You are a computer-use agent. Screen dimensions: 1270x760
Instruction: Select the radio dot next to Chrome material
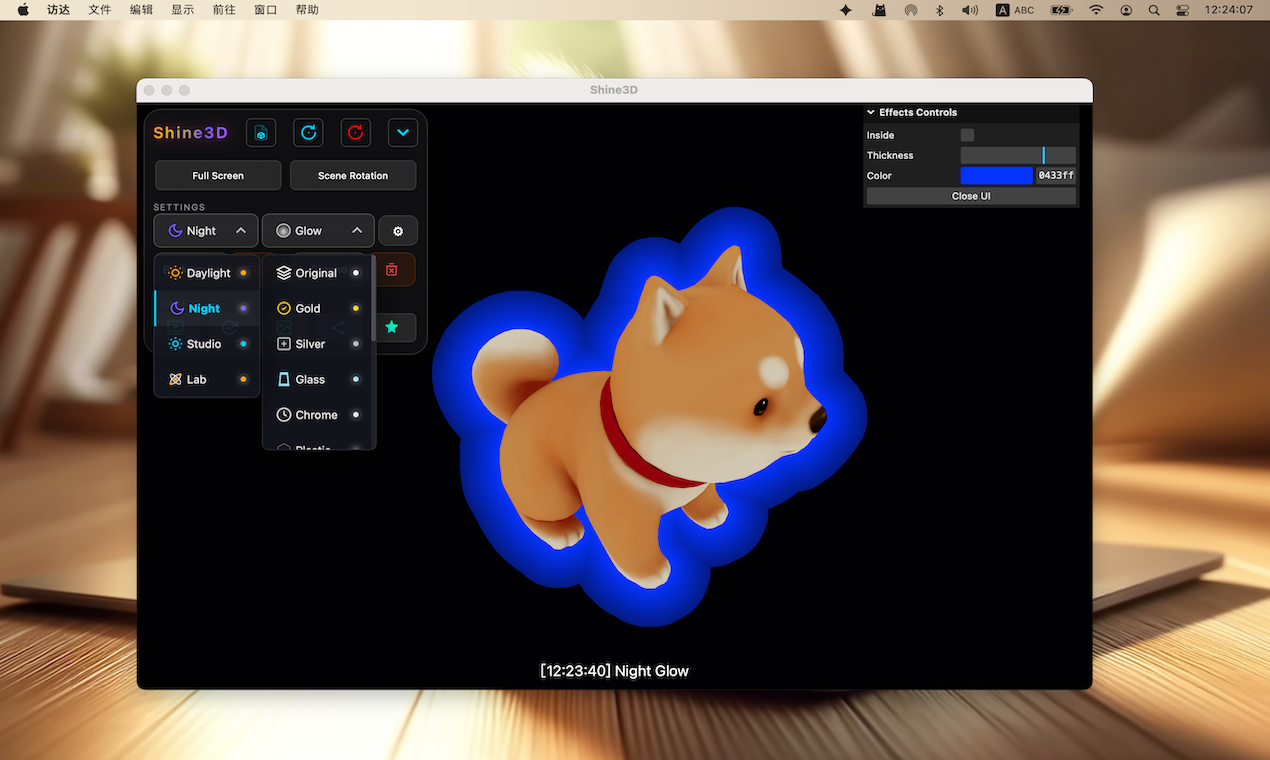tap(356, 414)
